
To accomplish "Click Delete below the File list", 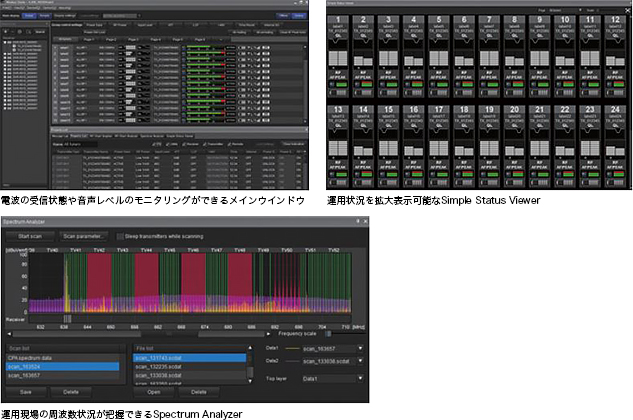I will [x=198, y=392].
